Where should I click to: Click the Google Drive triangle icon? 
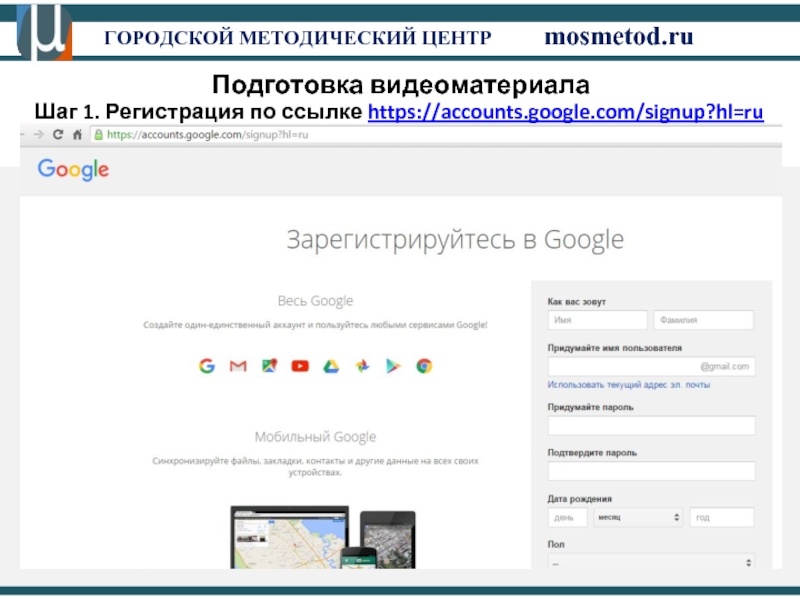point(331,366)
